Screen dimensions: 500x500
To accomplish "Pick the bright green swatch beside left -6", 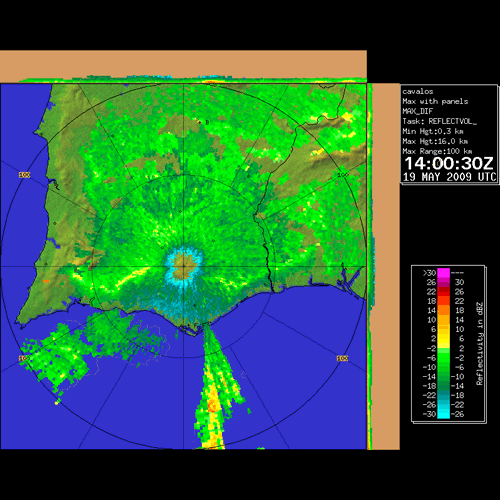I will point(443,357).
